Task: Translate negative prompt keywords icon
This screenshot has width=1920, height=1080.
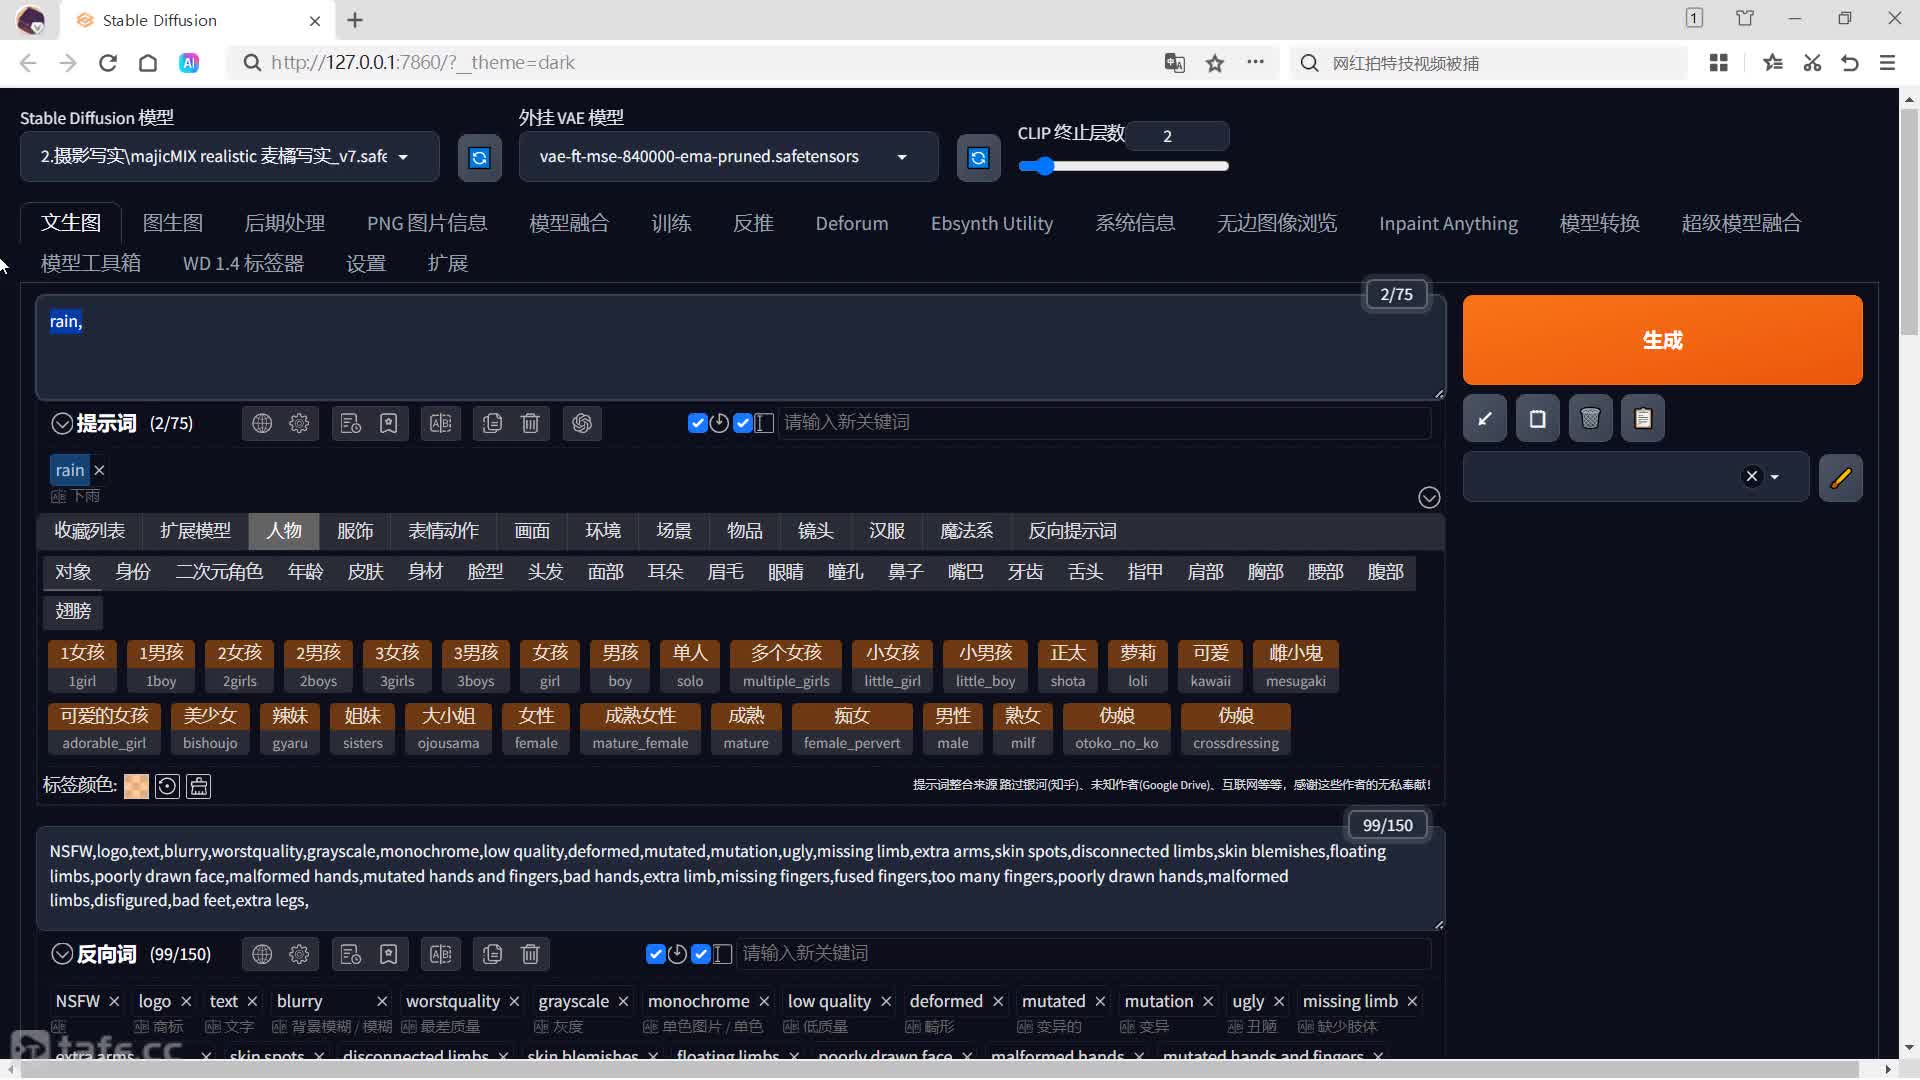Action: click(x=441, y=954)
